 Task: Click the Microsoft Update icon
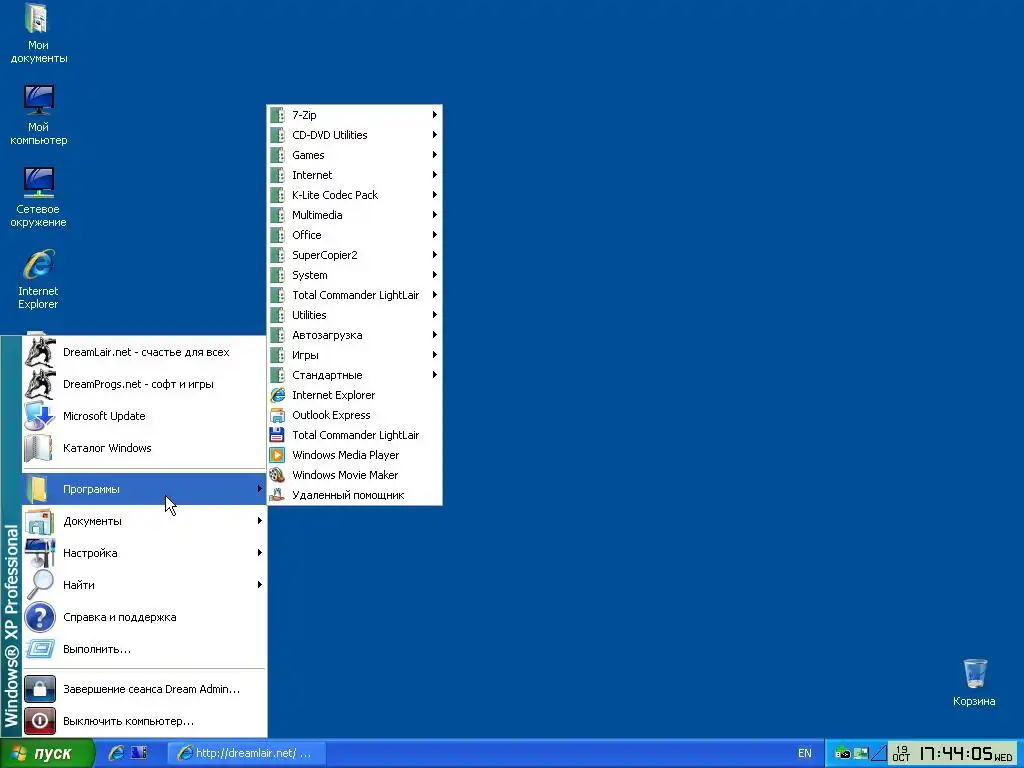tap(39, 416)
